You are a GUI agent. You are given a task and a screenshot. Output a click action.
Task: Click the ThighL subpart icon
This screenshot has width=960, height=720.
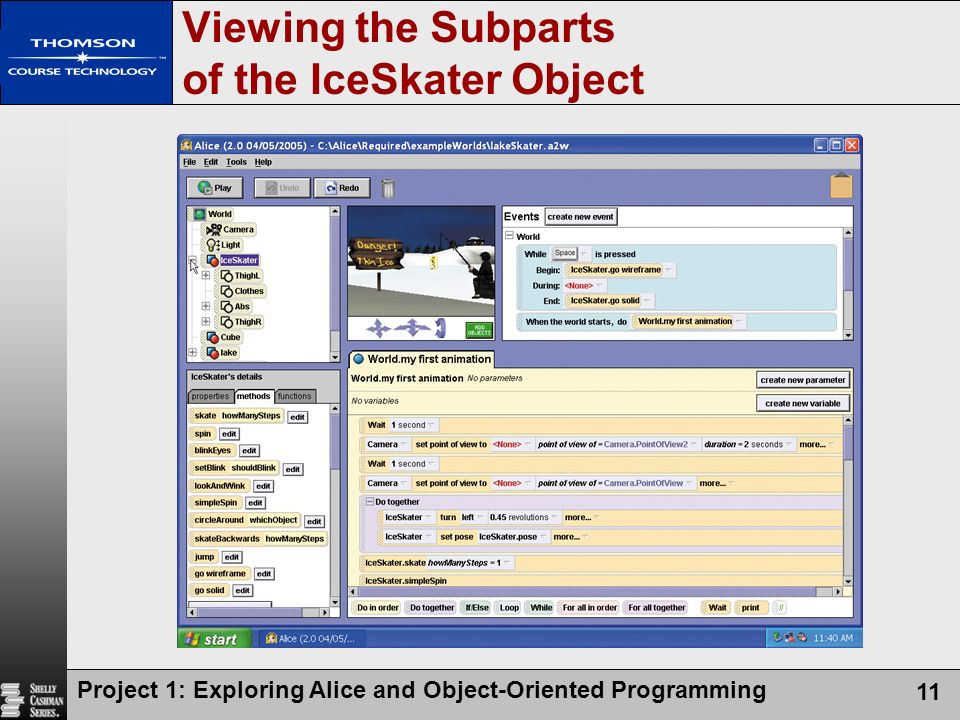(x=227, y=276)
